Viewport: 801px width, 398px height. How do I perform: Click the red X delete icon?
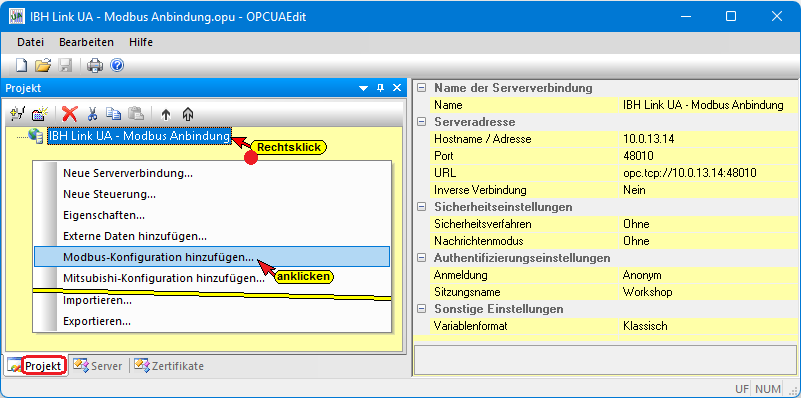coord(69,113)
